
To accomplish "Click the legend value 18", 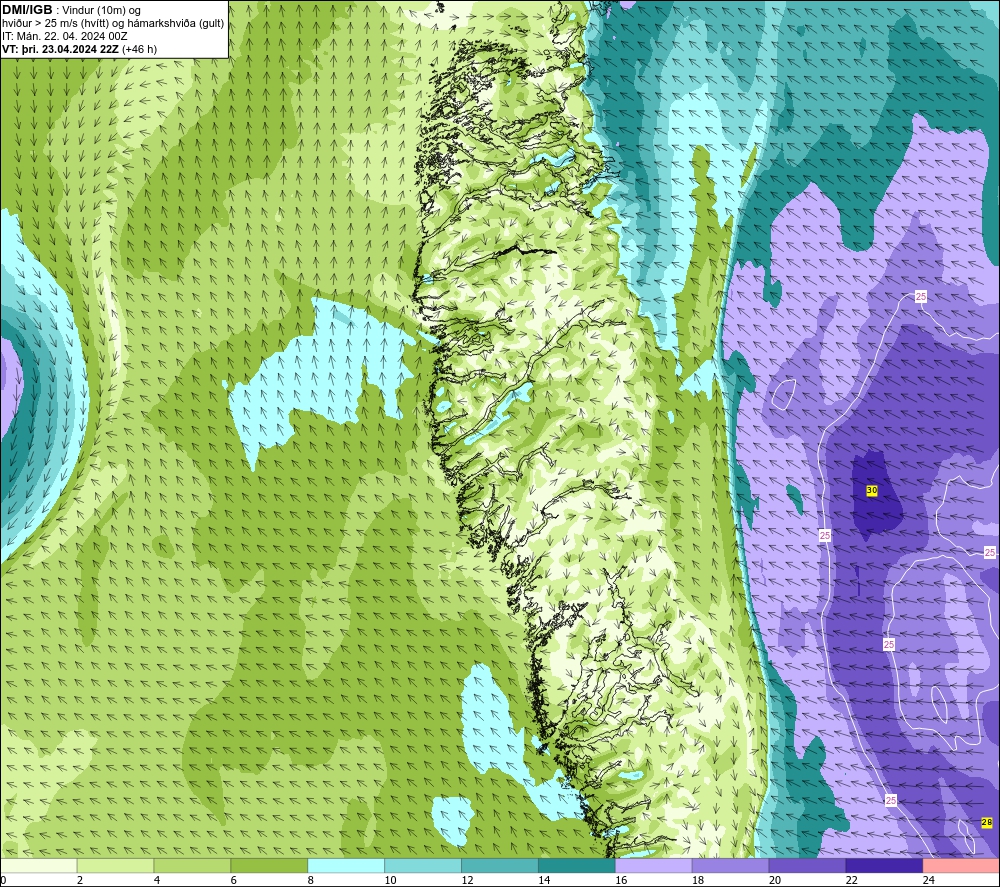I will click(x=698, y=880).
